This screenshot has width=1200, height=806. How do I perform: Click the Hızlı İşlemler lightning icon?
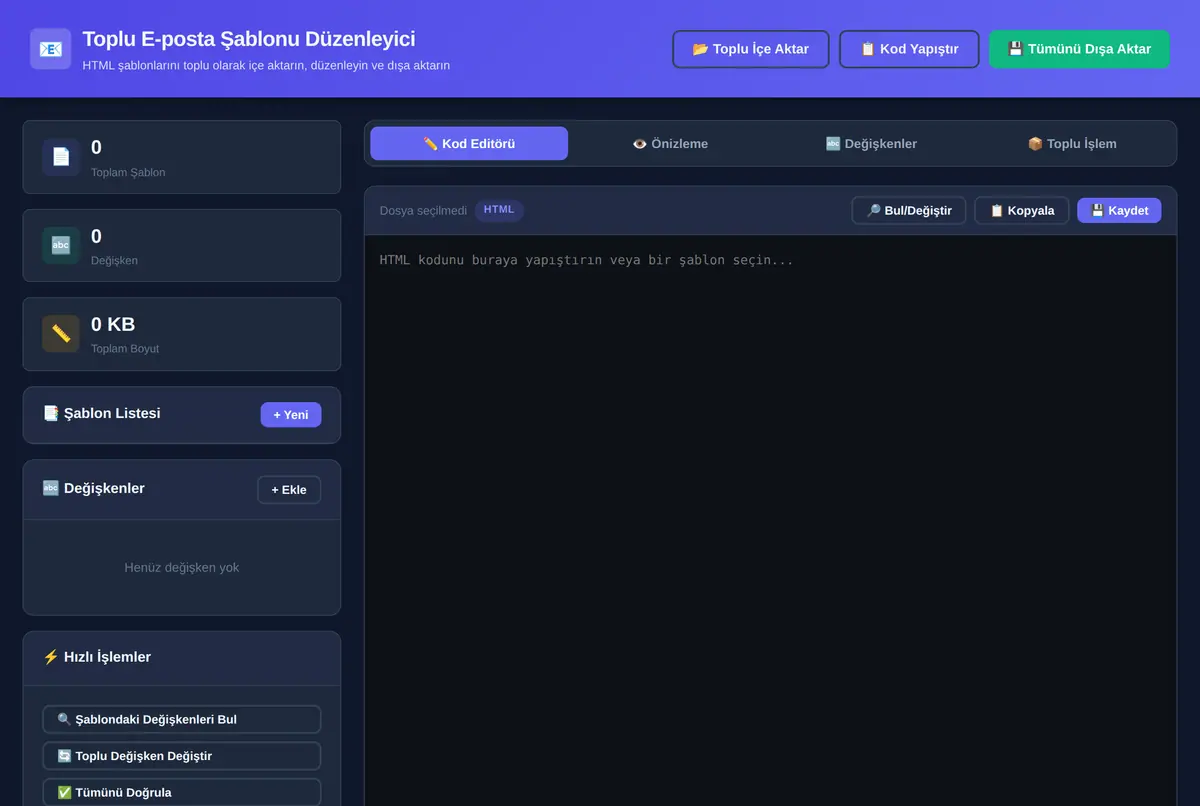pos(51,657)
